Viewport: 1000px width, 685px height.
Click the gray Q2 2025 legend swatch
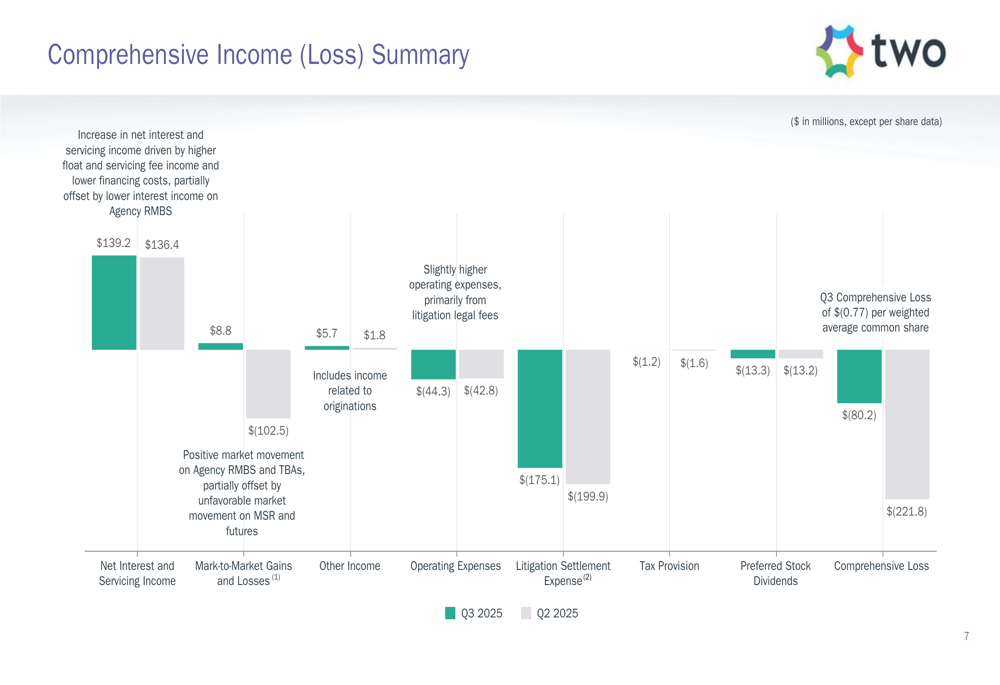(x=527, y=613)
